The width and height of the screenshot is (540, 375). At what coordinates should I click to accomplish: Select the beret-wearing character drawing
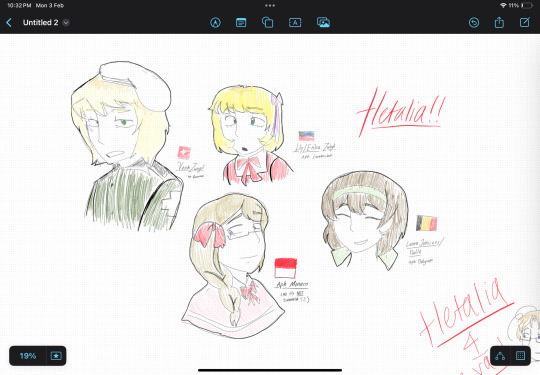pos(127,146)
